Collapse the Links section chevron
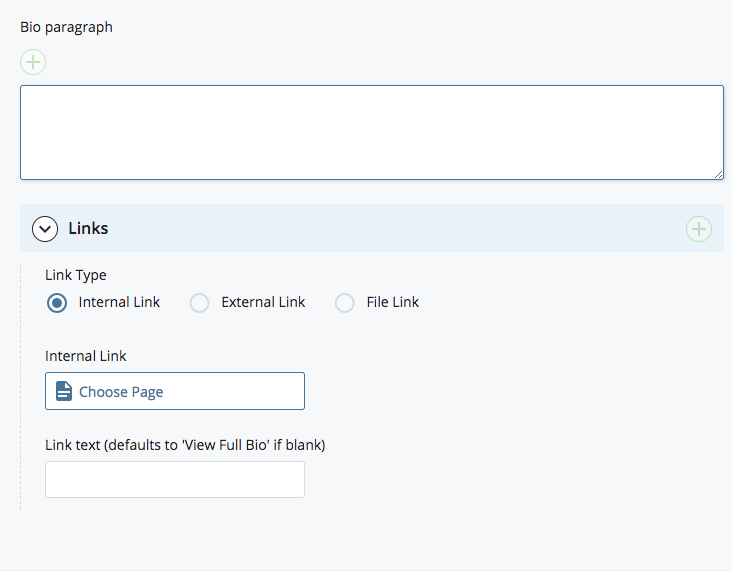The image size is (732, 571). click(x=45, y=229)
